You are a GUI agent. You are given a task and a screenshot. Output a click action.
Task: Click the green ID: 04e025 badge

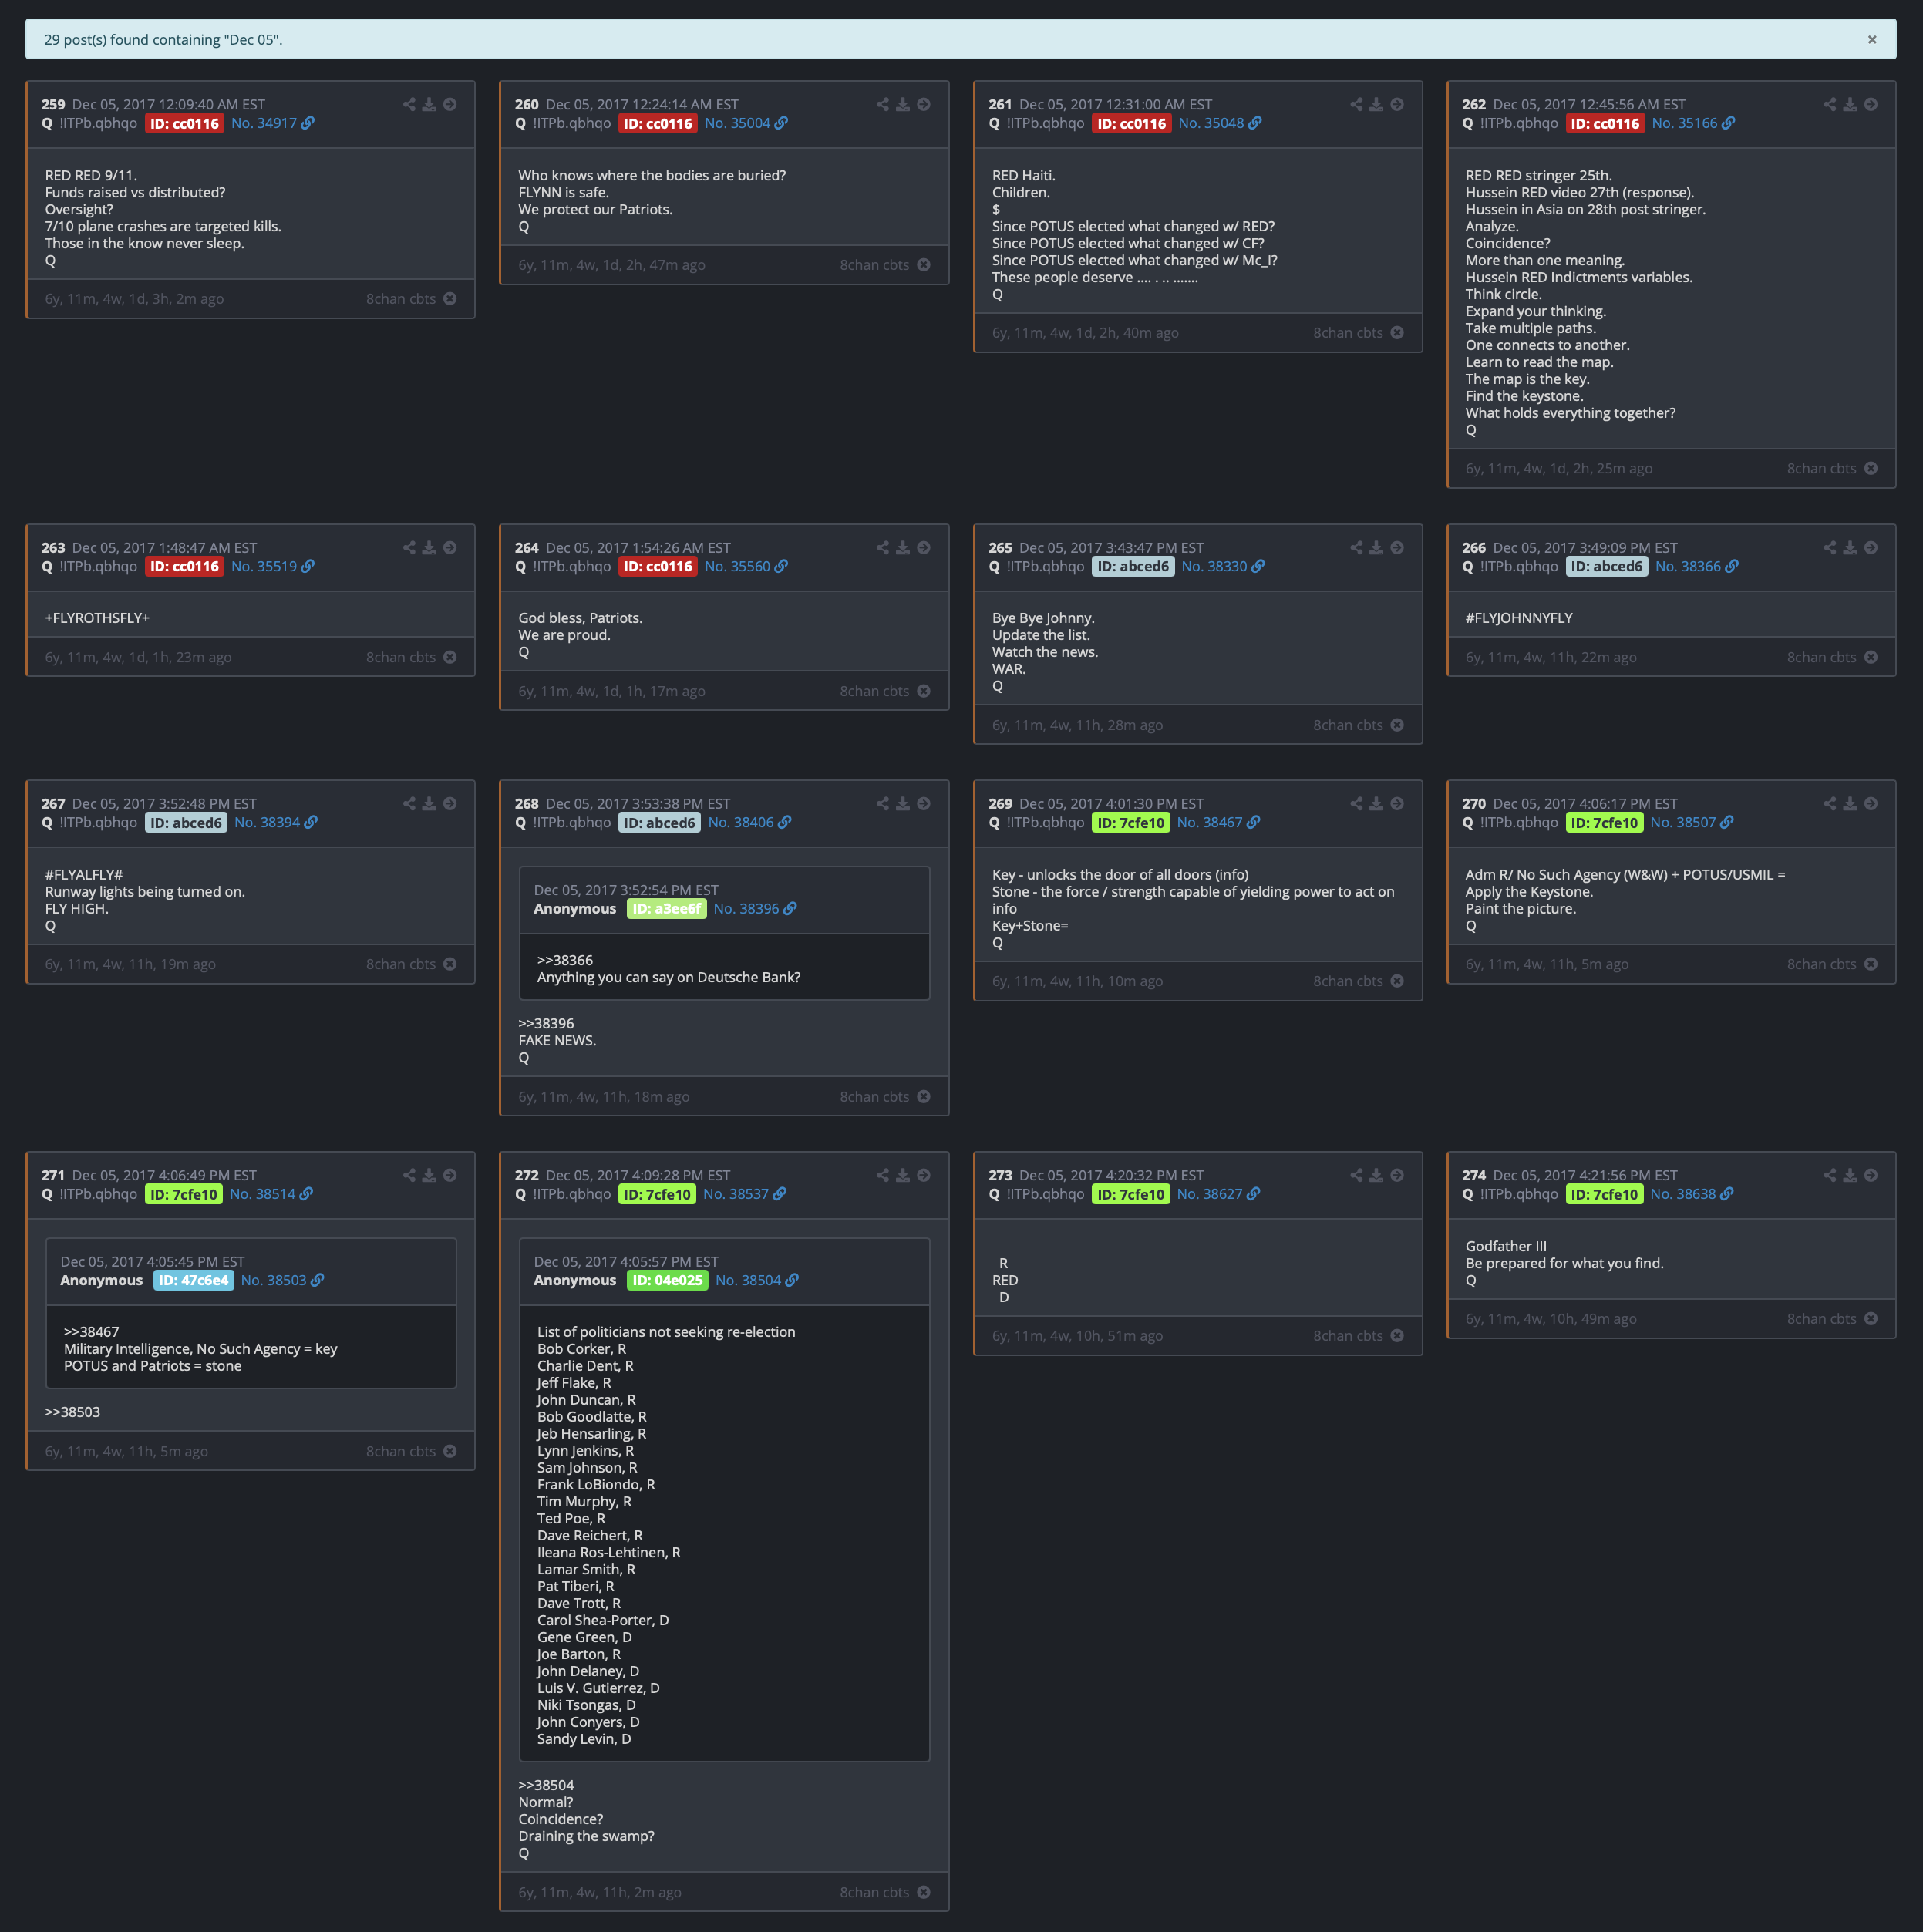click(x=668, y=1280)
